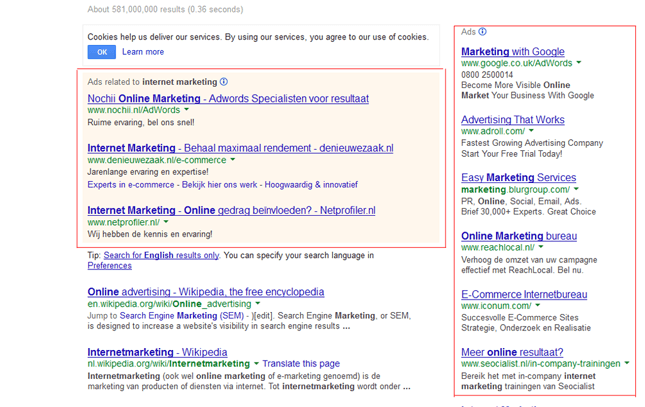Screen dimensions: 645x407
Task: Click 'Succesvolle E-Commerce Sites' description text
Action: click(520, 318)
